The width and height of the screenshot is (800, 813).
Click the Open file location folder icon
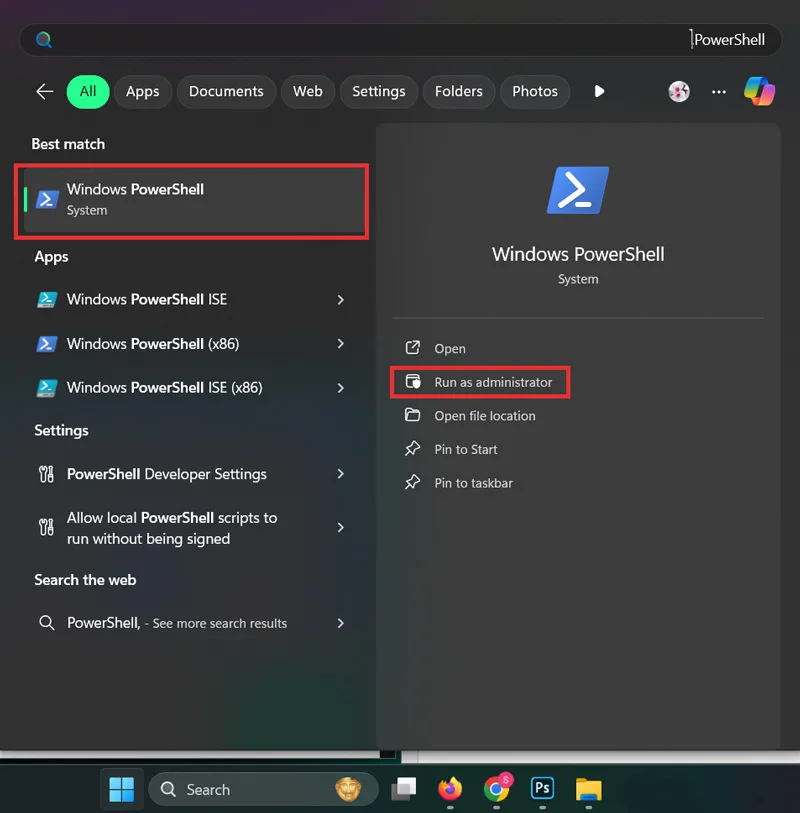[413, 415]
